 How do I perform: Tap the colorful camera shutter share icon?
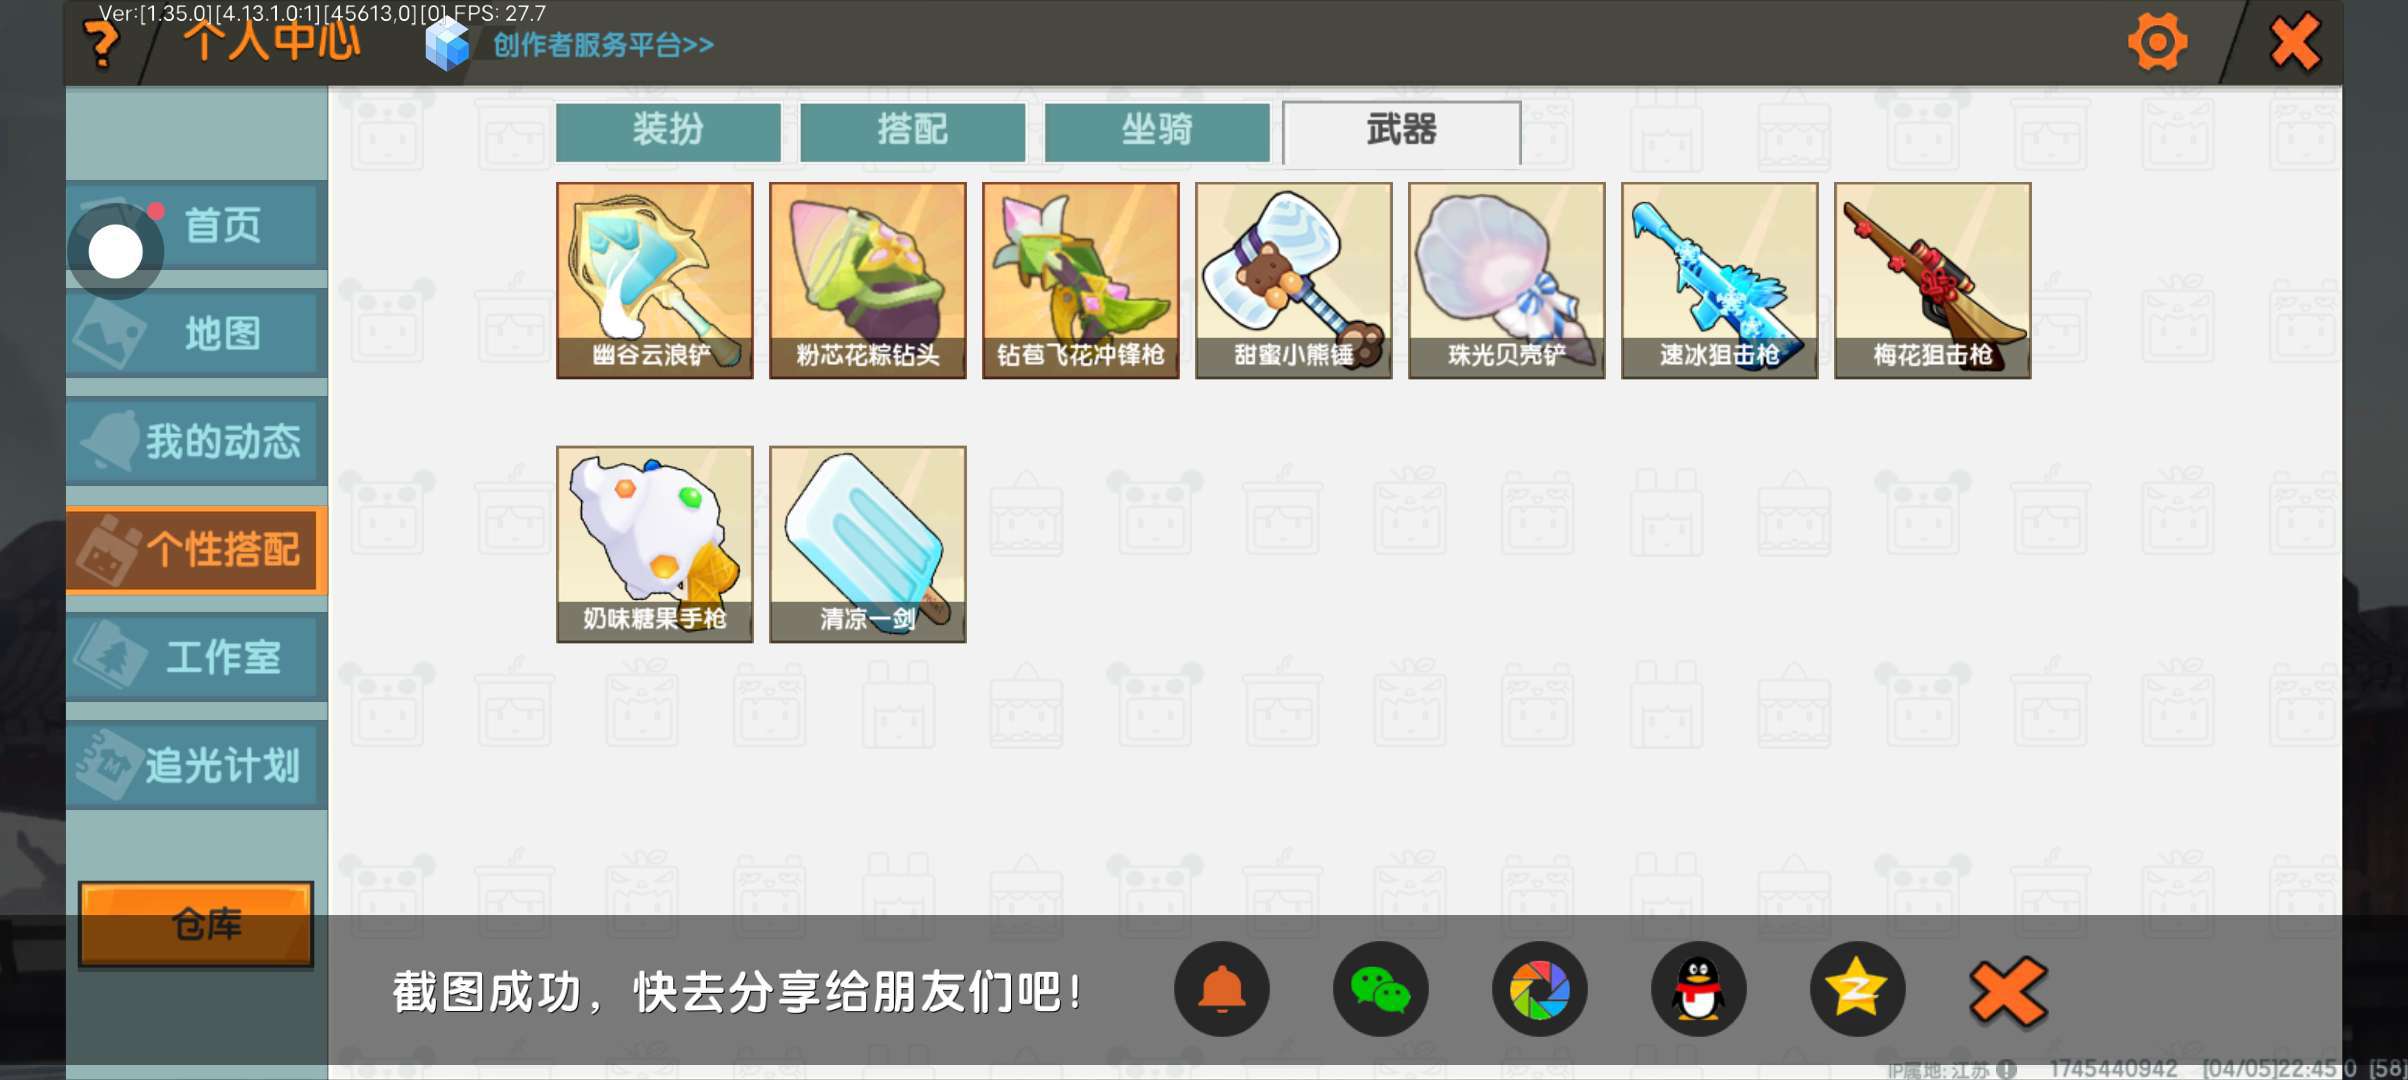(1539, 990)
